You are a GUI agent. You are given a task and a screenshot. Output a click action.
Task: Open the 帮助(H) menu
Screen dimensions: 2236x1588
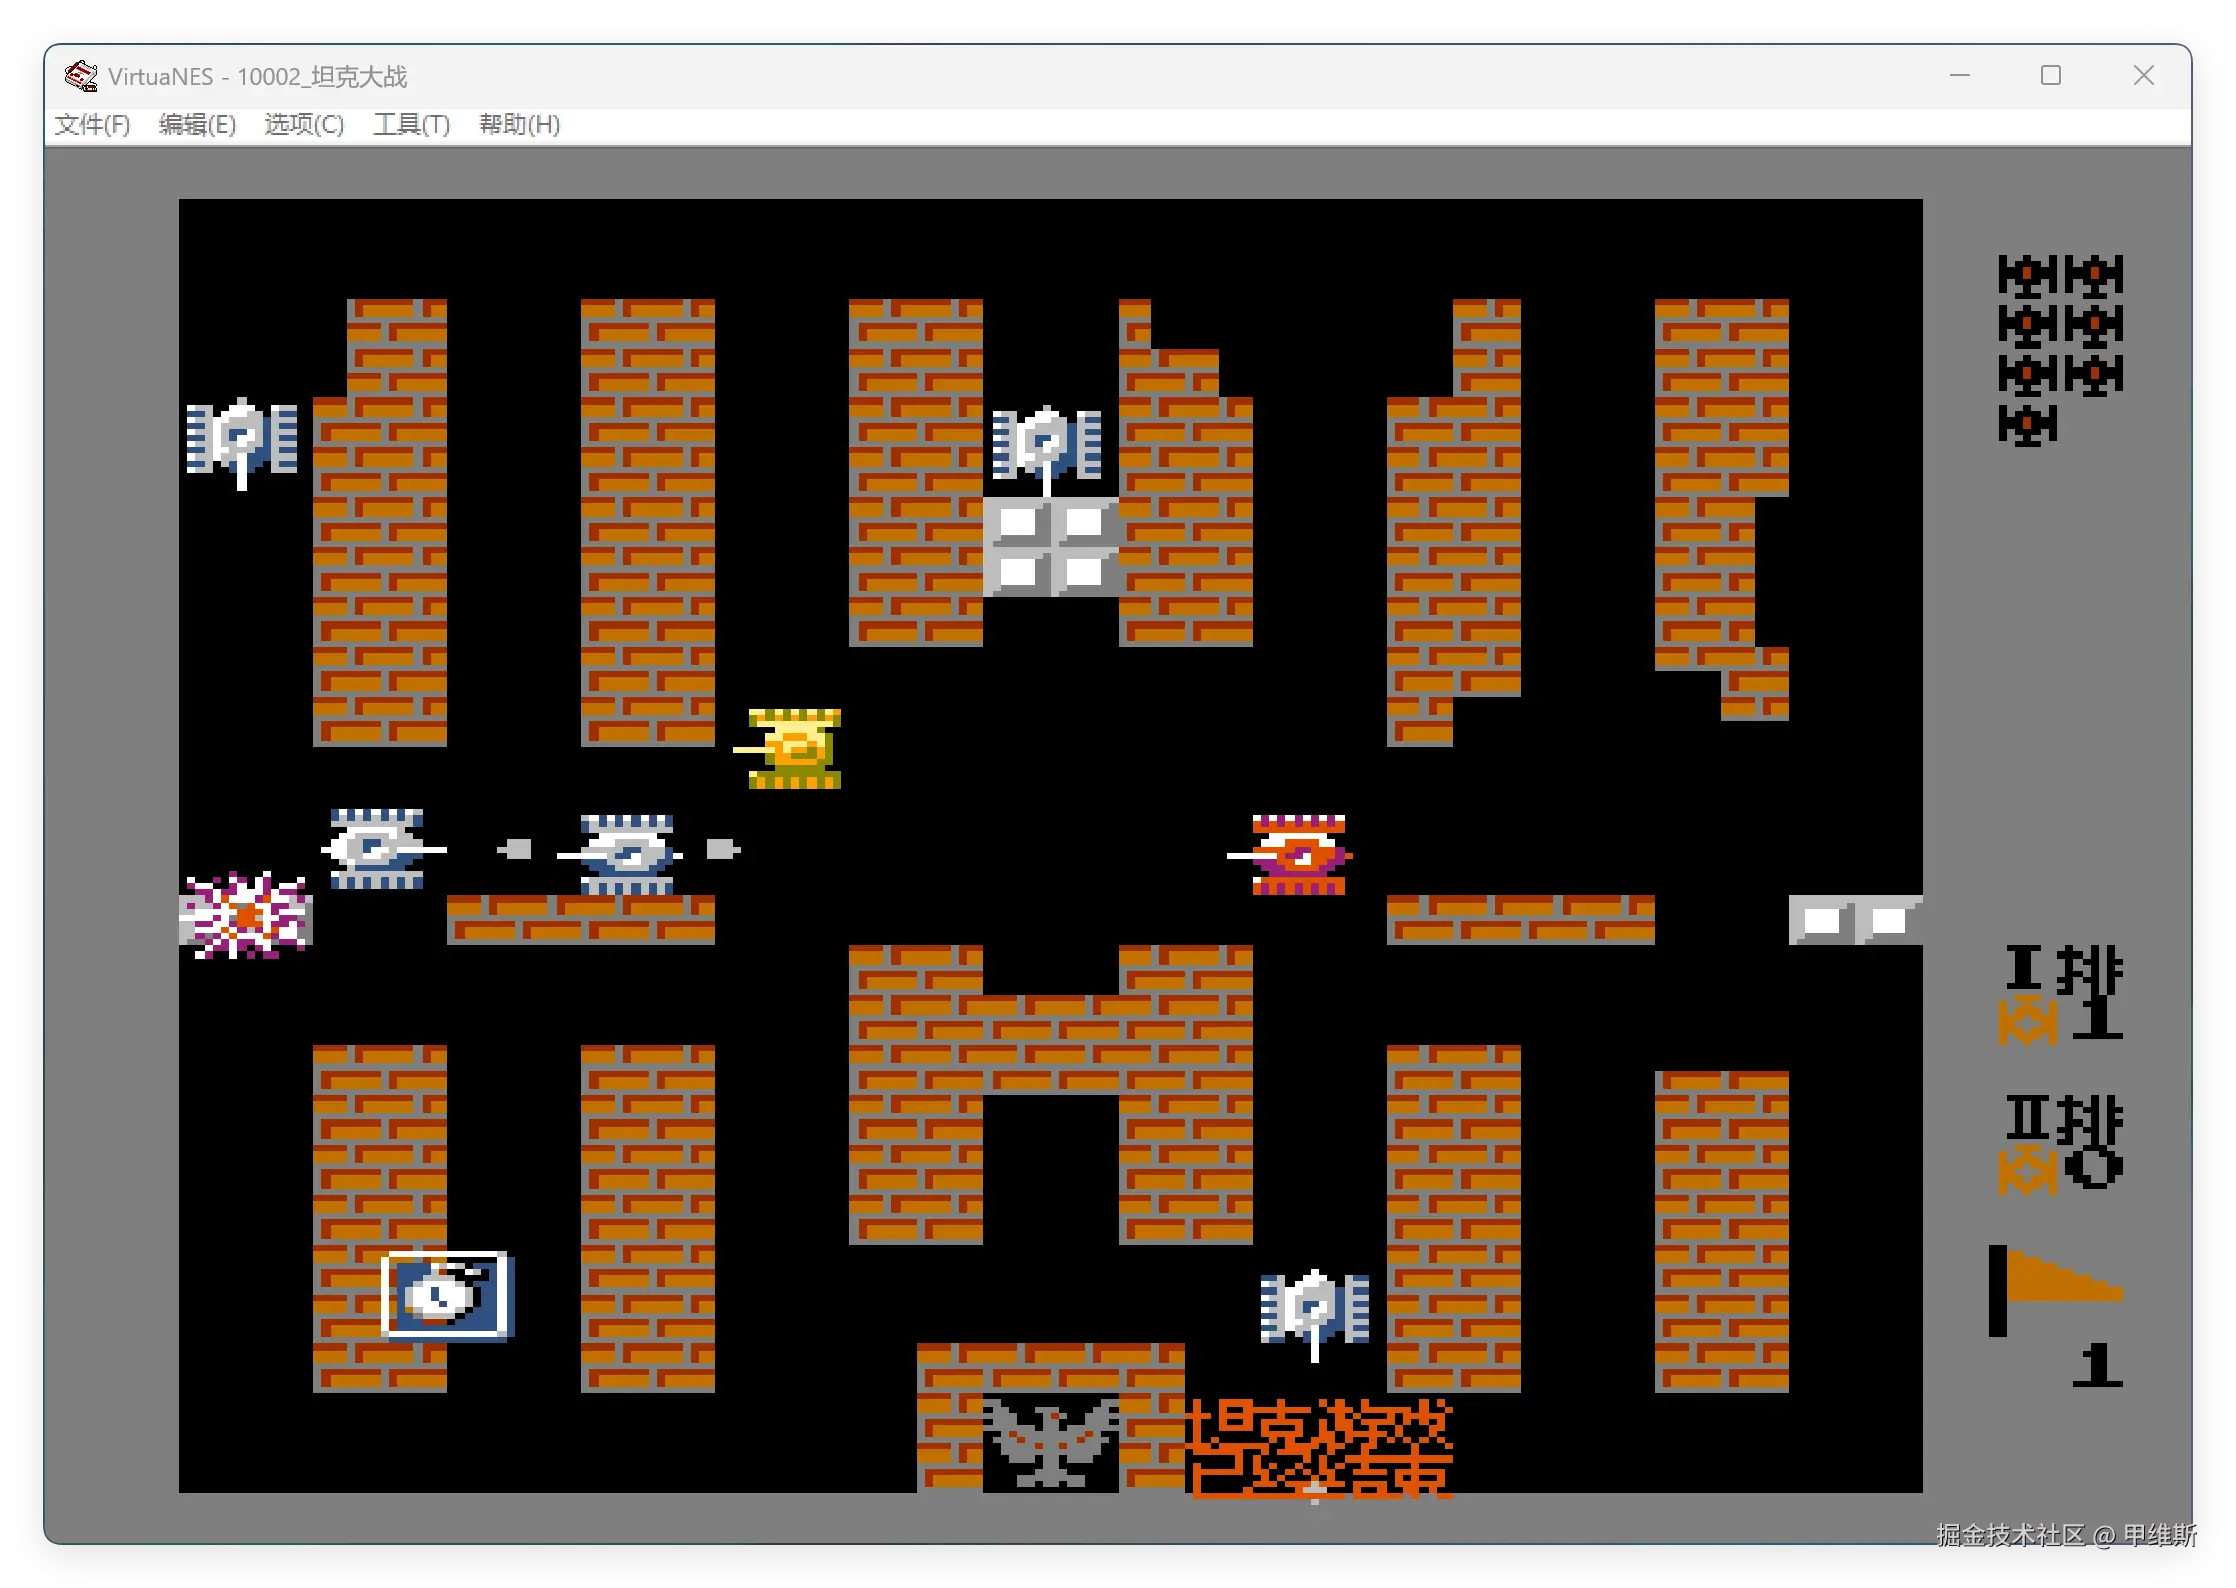[519, 125]
